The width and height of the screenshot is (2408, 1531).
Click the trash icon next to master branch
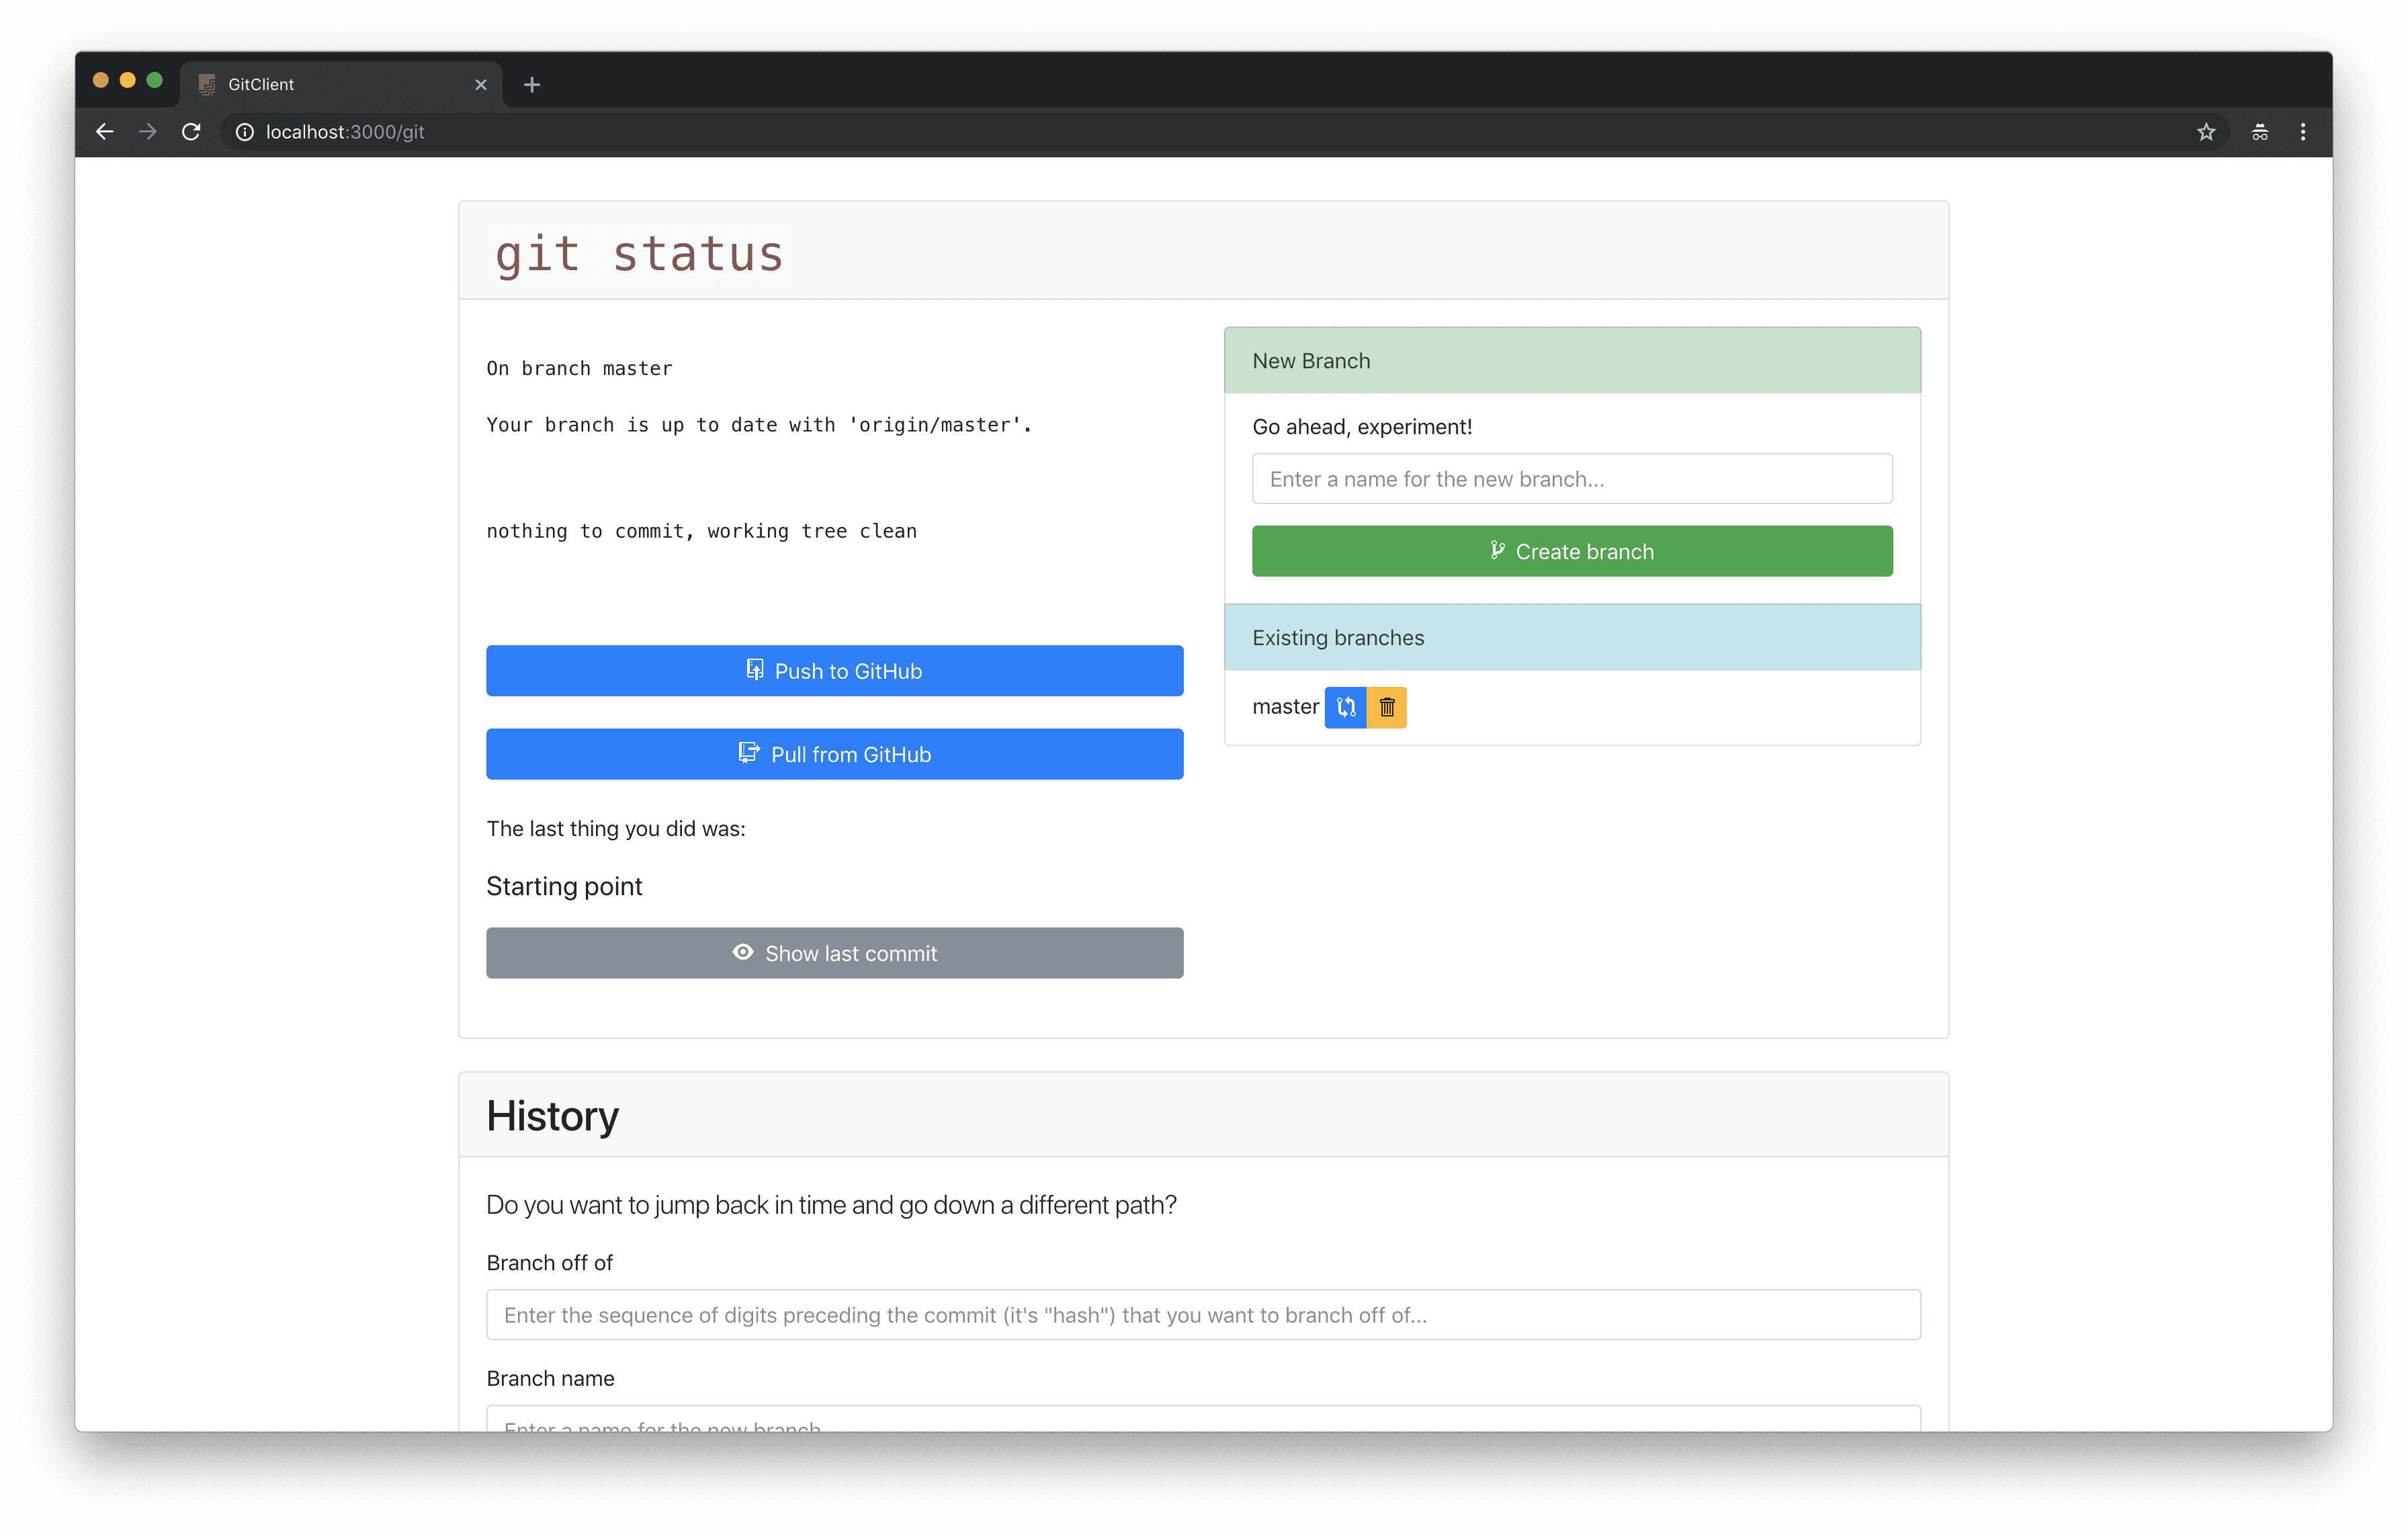[1387, 707]
